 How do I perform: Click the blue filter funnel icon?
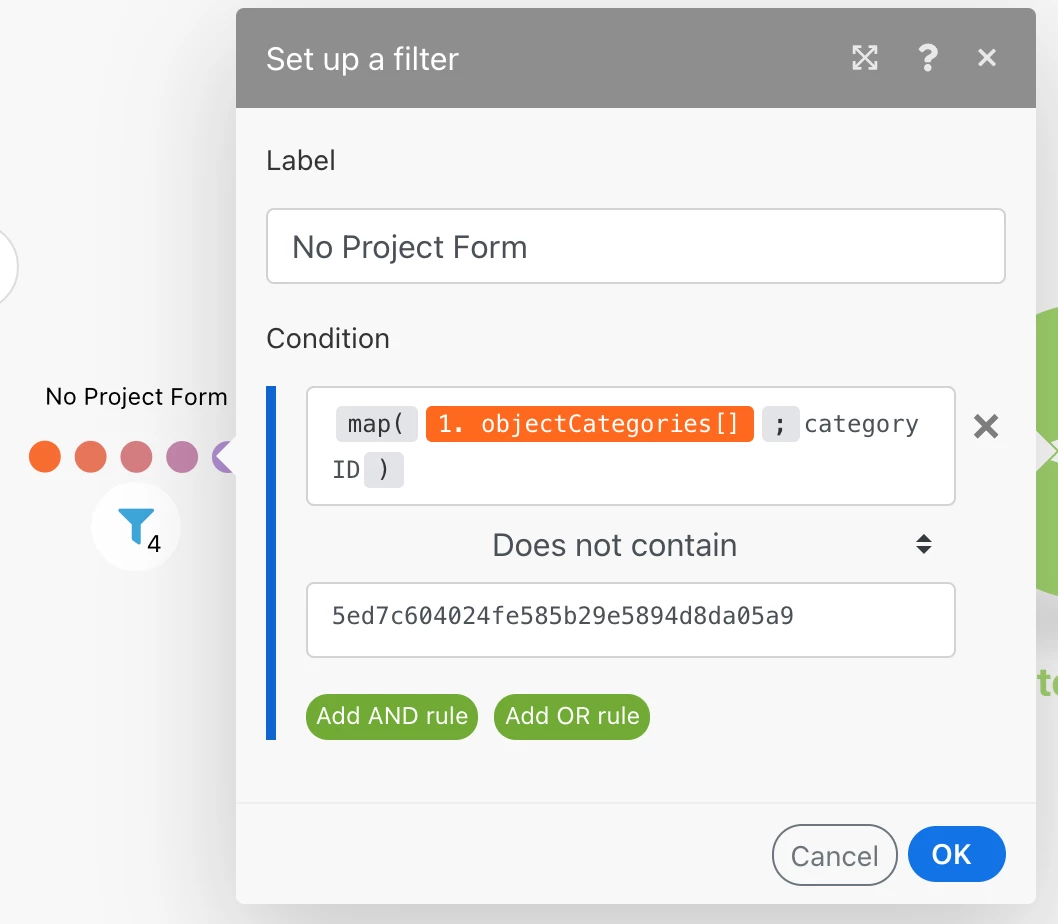click(x=136, y=525)
